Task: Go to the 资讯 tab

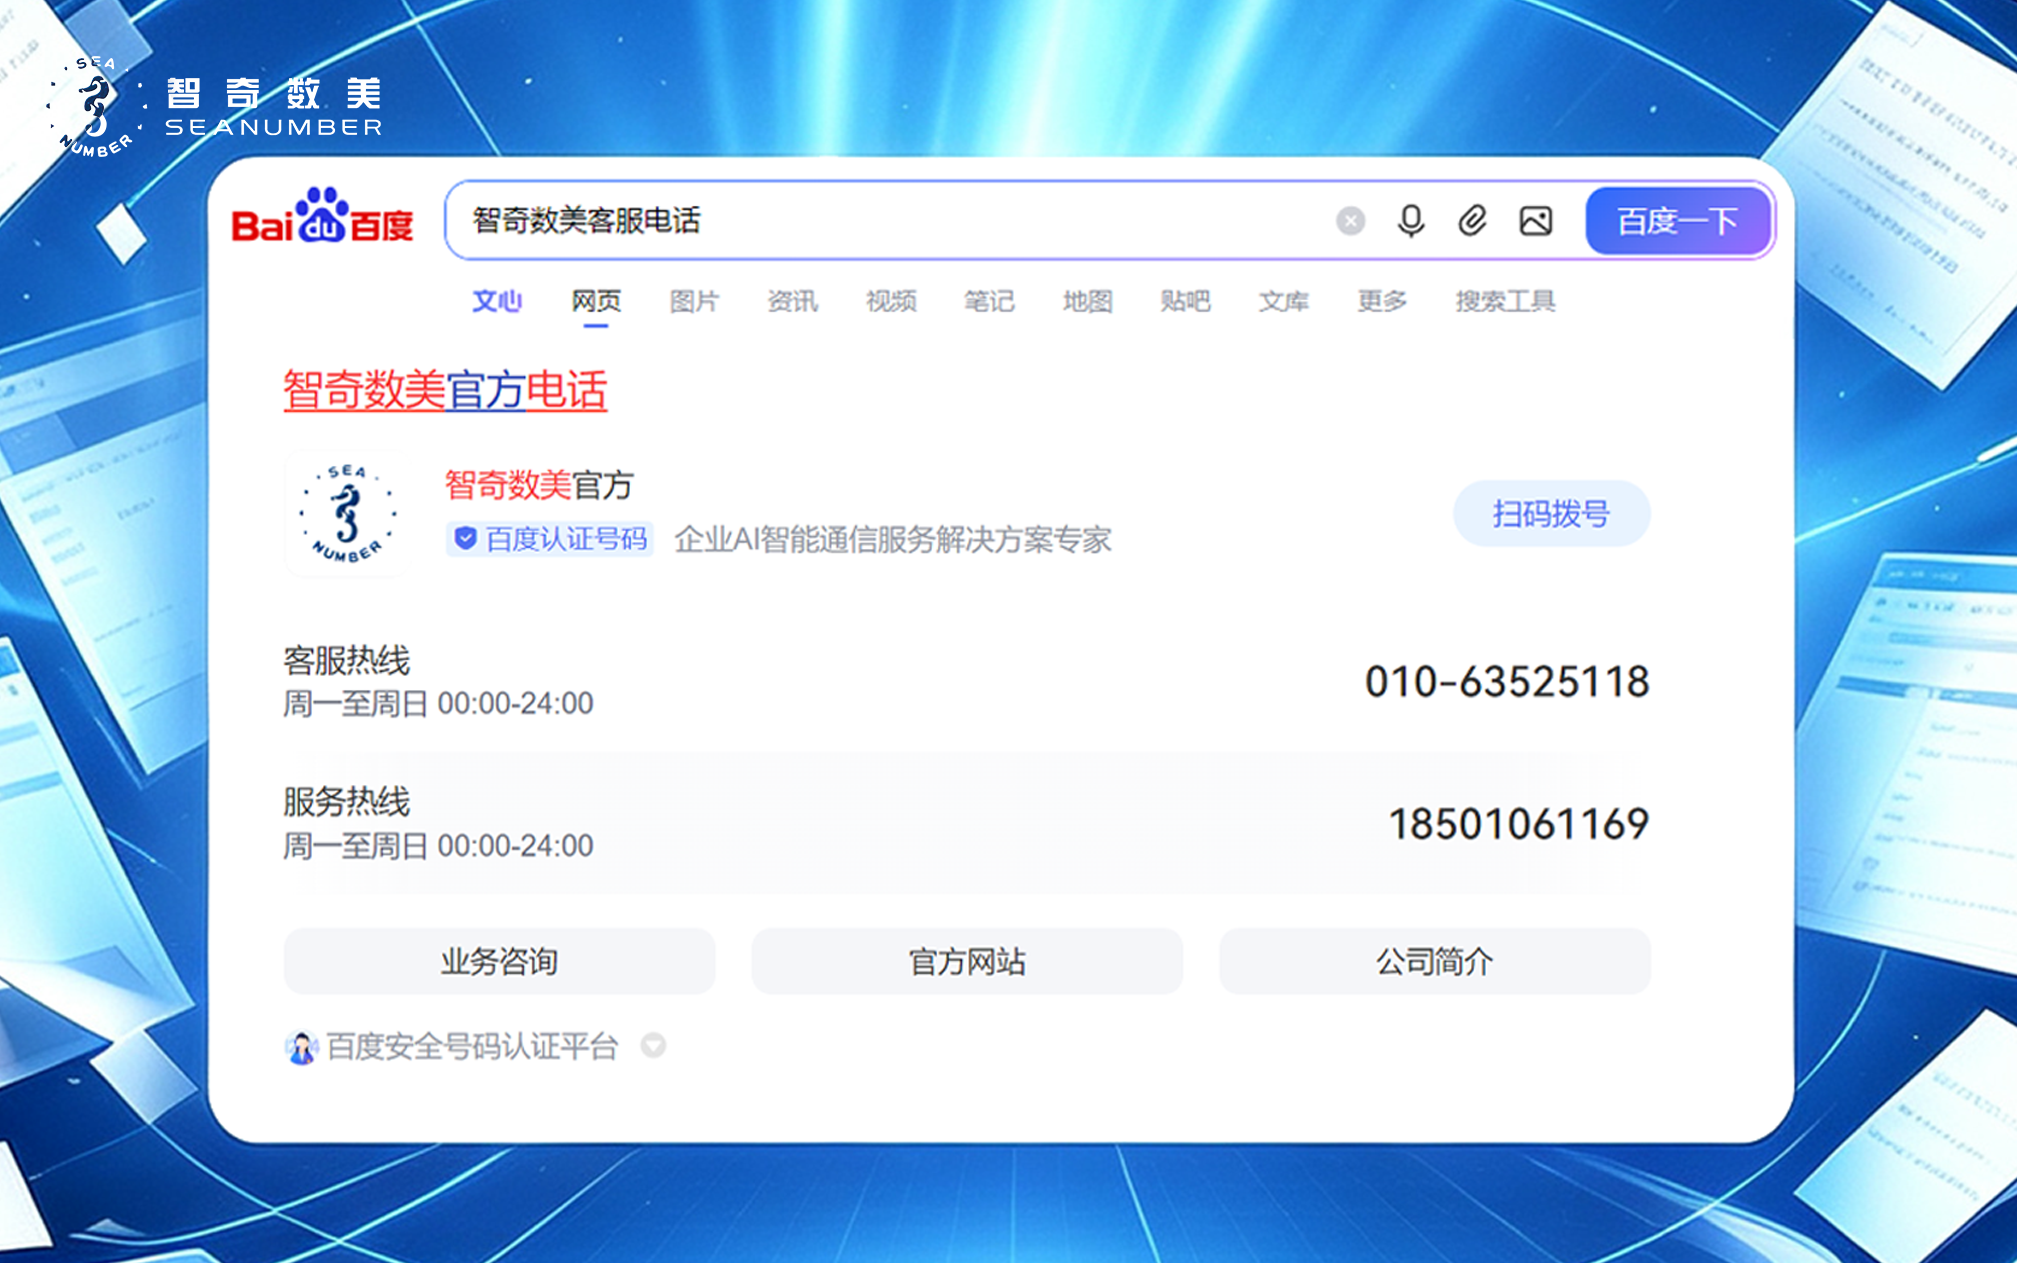Action: pyautogui.click(x=792, y=301)
